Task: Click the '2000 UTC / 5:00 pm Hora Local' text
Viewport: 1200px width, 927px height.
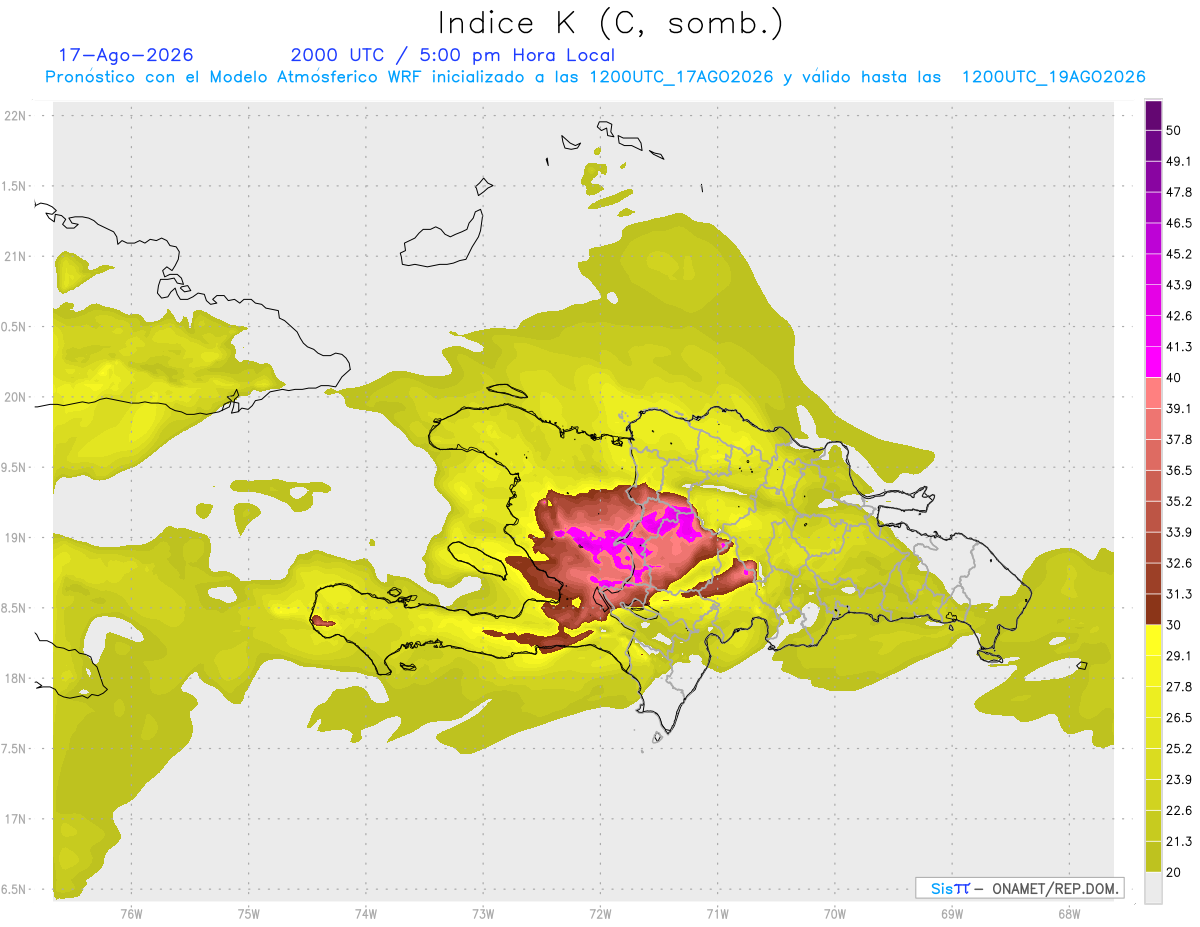Action: click(453, 55)
